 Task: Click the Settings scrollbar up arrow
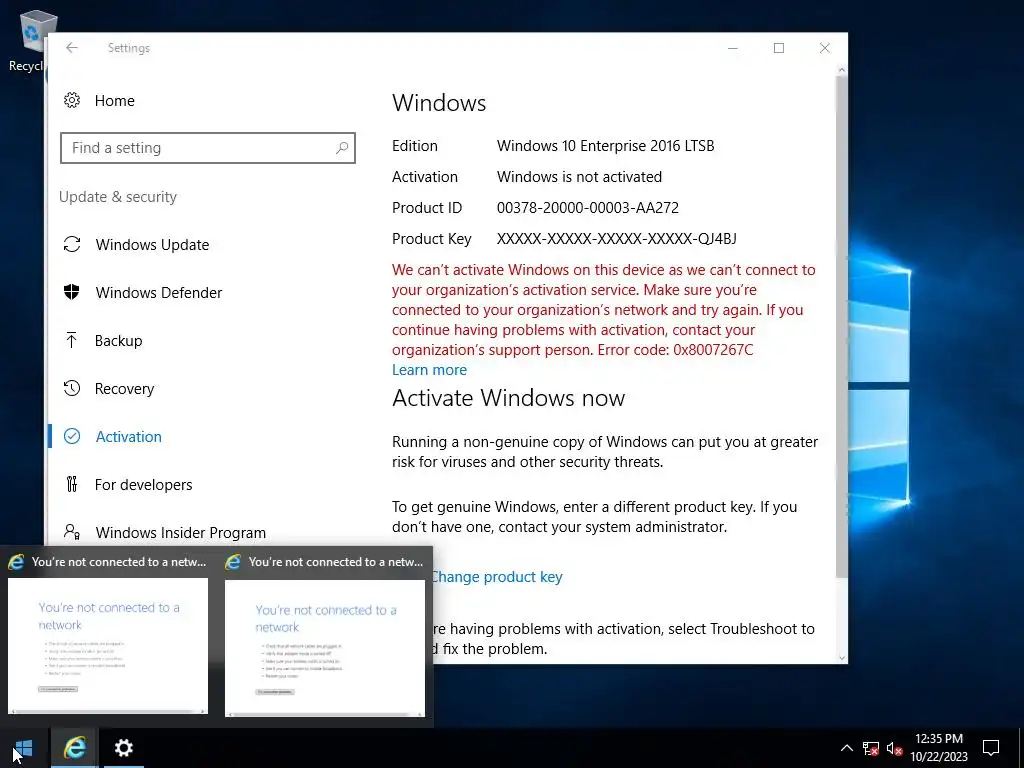click(842, 70)
